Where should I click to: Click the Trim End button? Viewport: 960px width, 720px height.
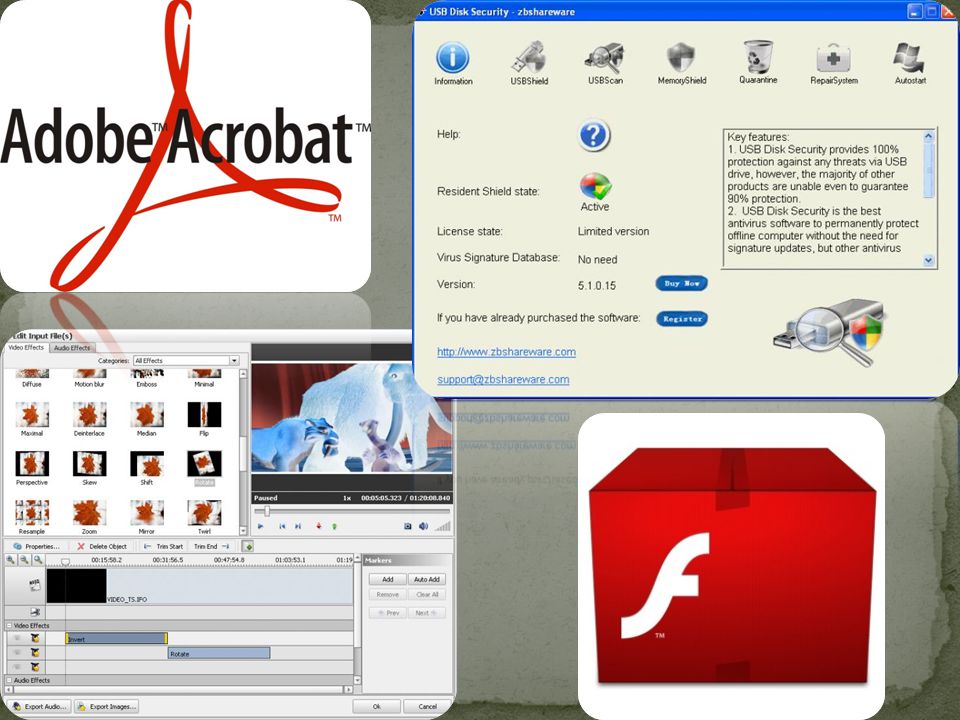coord(212,546)
